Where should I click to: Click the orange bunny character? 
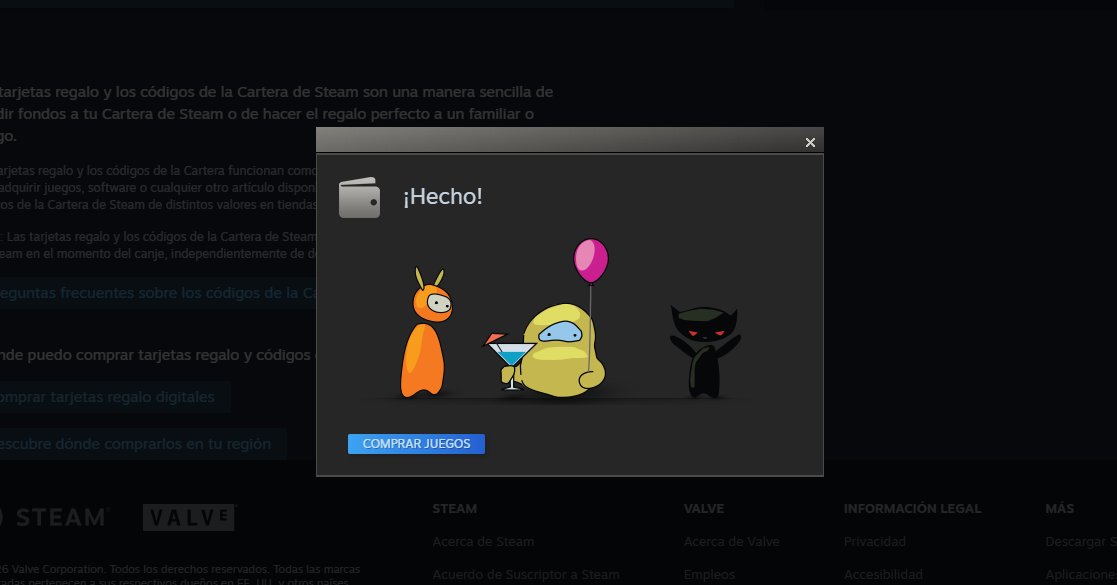(x=426, y=333)
